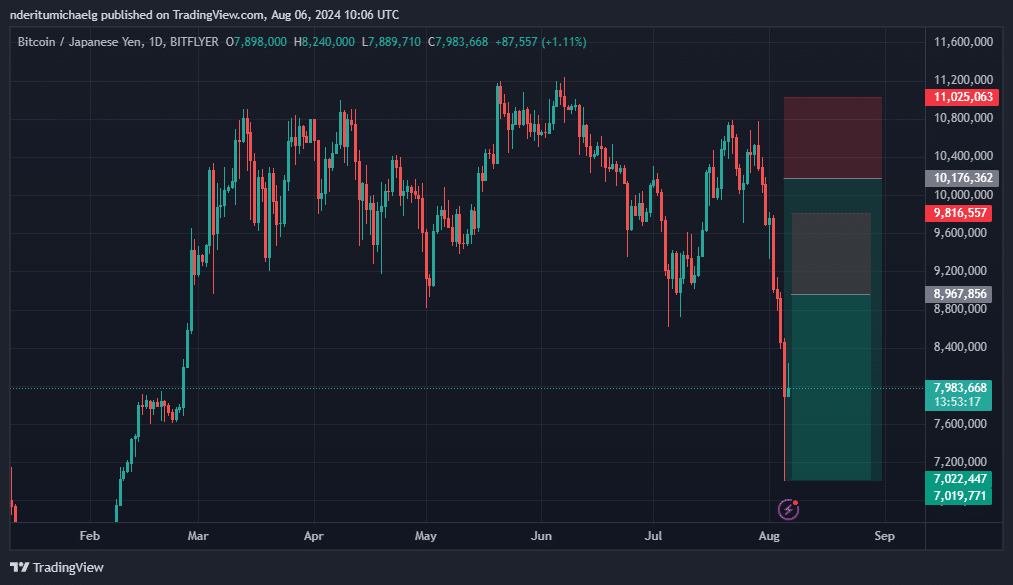
Task: Click the published-on header caption text
Action: 204,14
